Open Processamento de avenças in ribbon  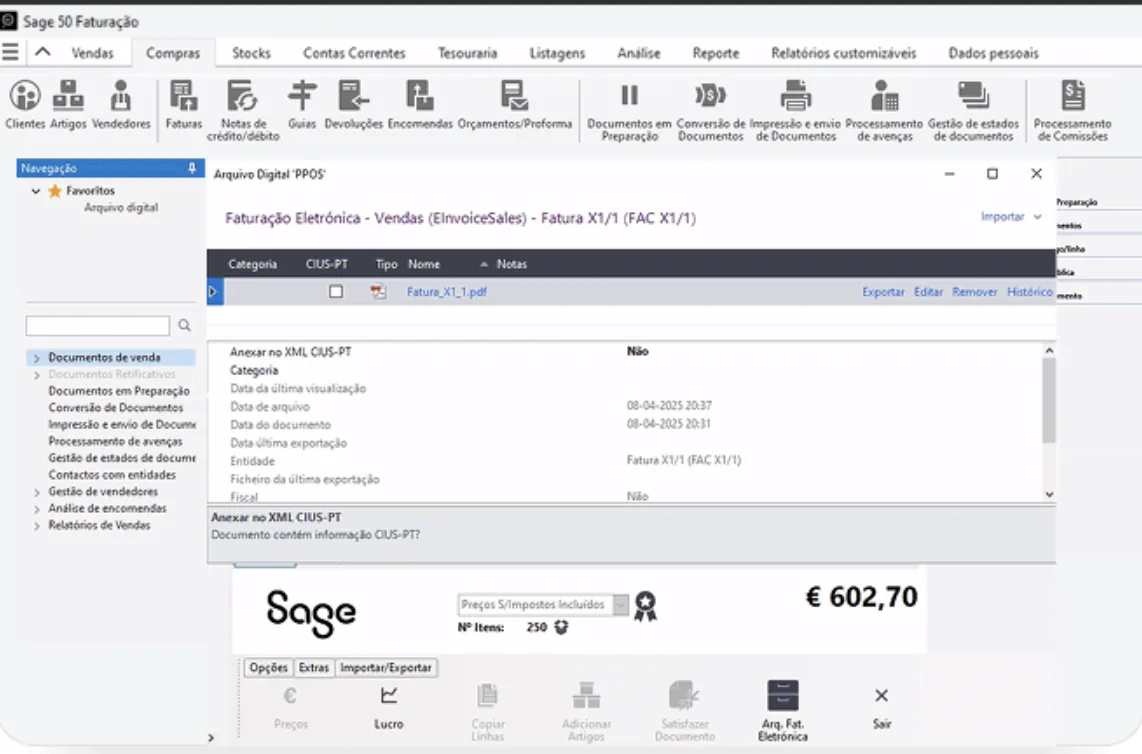884,111
